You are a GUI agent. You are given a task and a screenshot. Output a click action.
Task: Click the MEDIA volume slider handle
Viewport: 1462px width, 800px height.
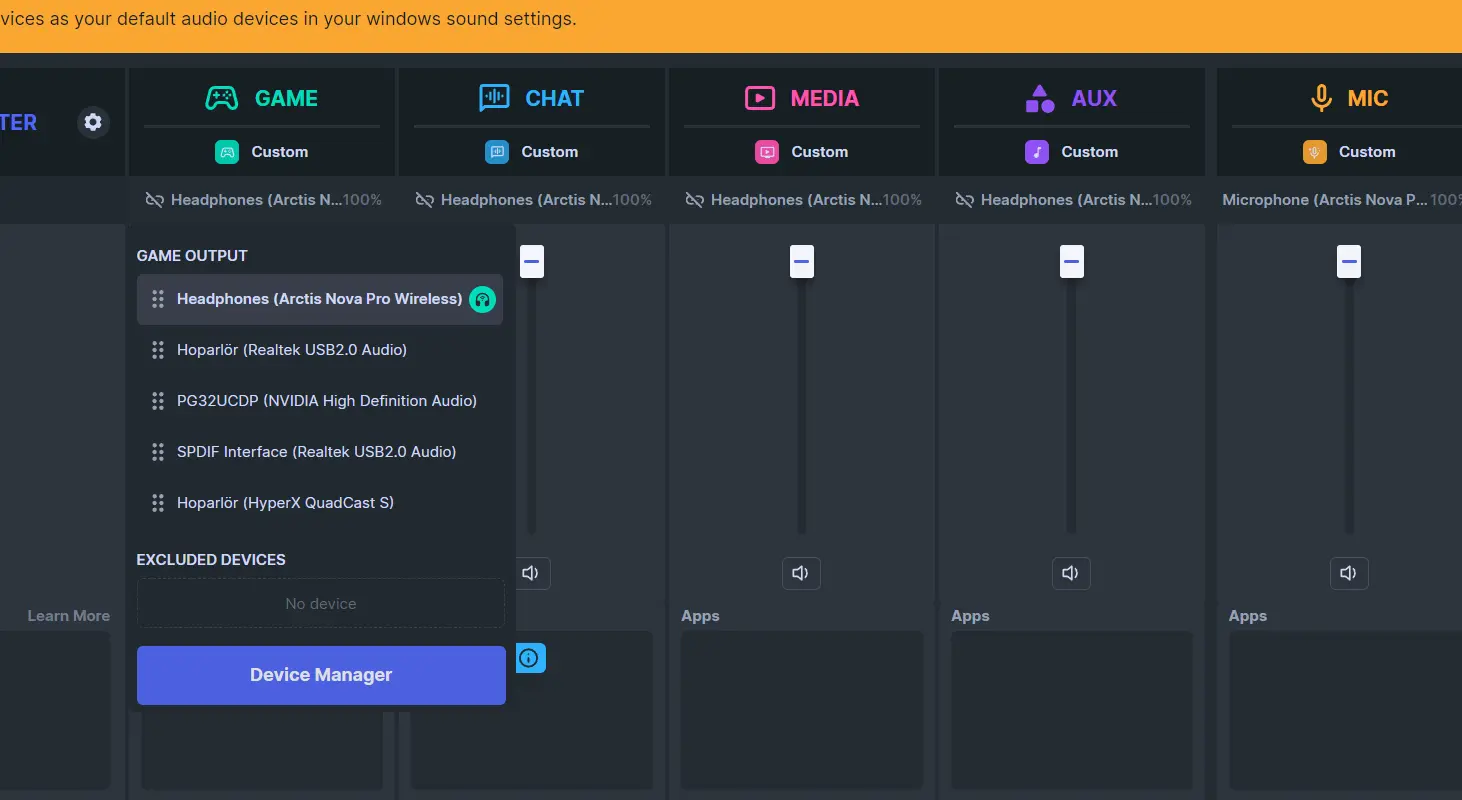[801, 262]
